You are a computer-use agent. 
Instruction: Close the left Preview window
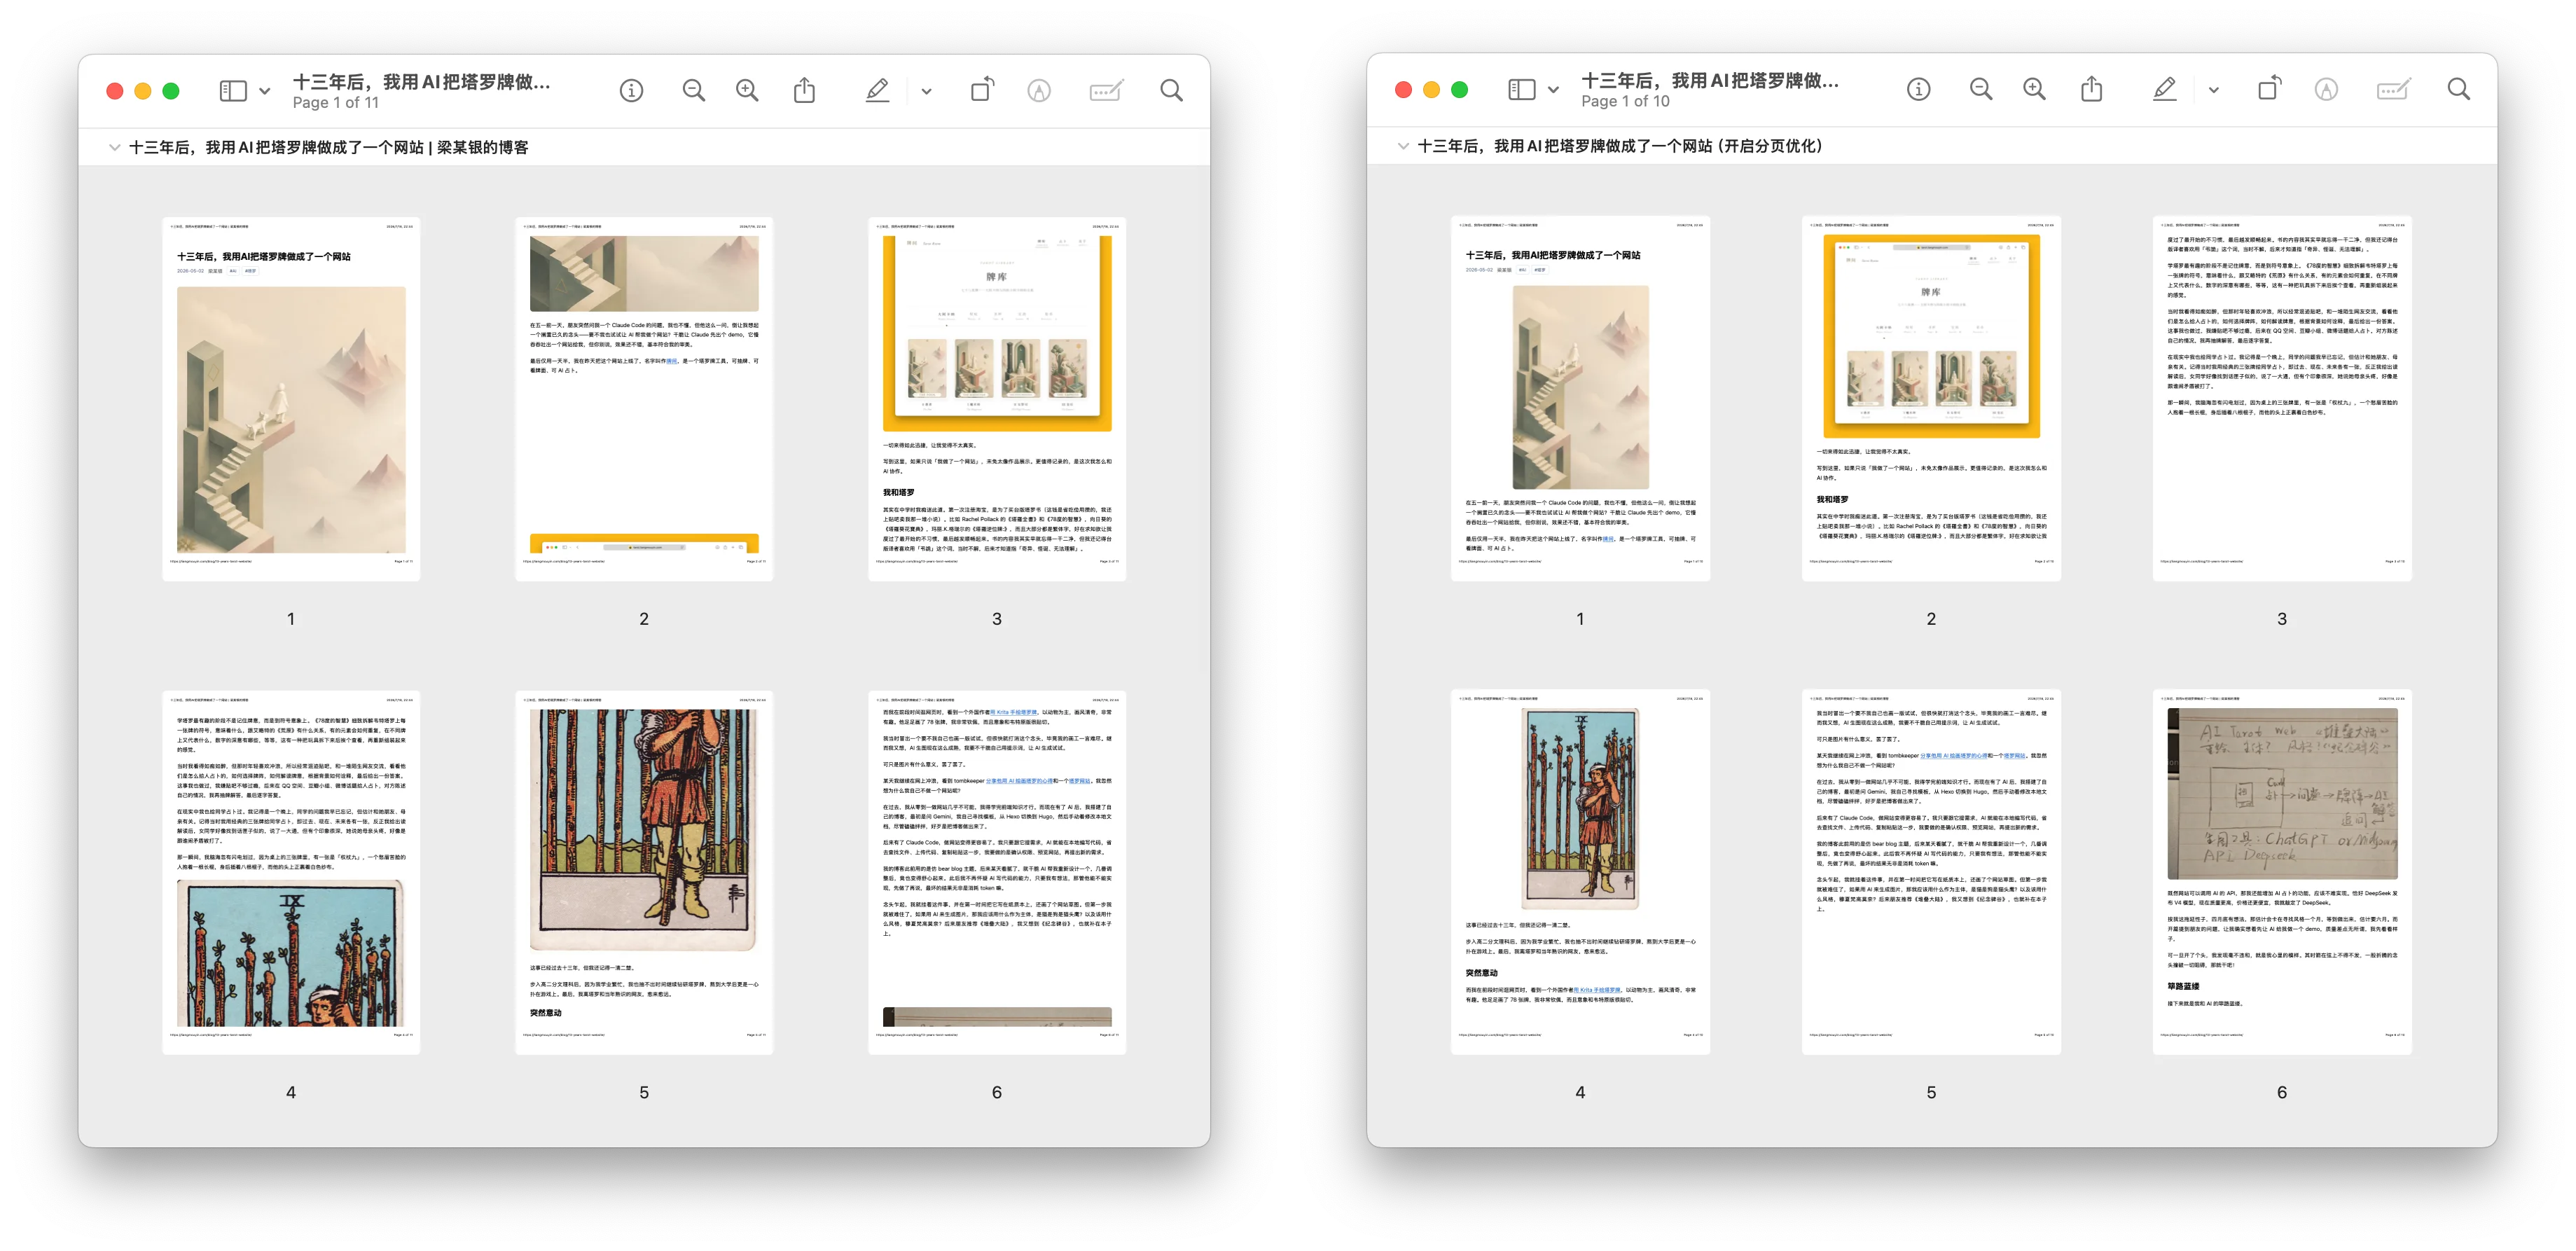(x=115, y=91)
